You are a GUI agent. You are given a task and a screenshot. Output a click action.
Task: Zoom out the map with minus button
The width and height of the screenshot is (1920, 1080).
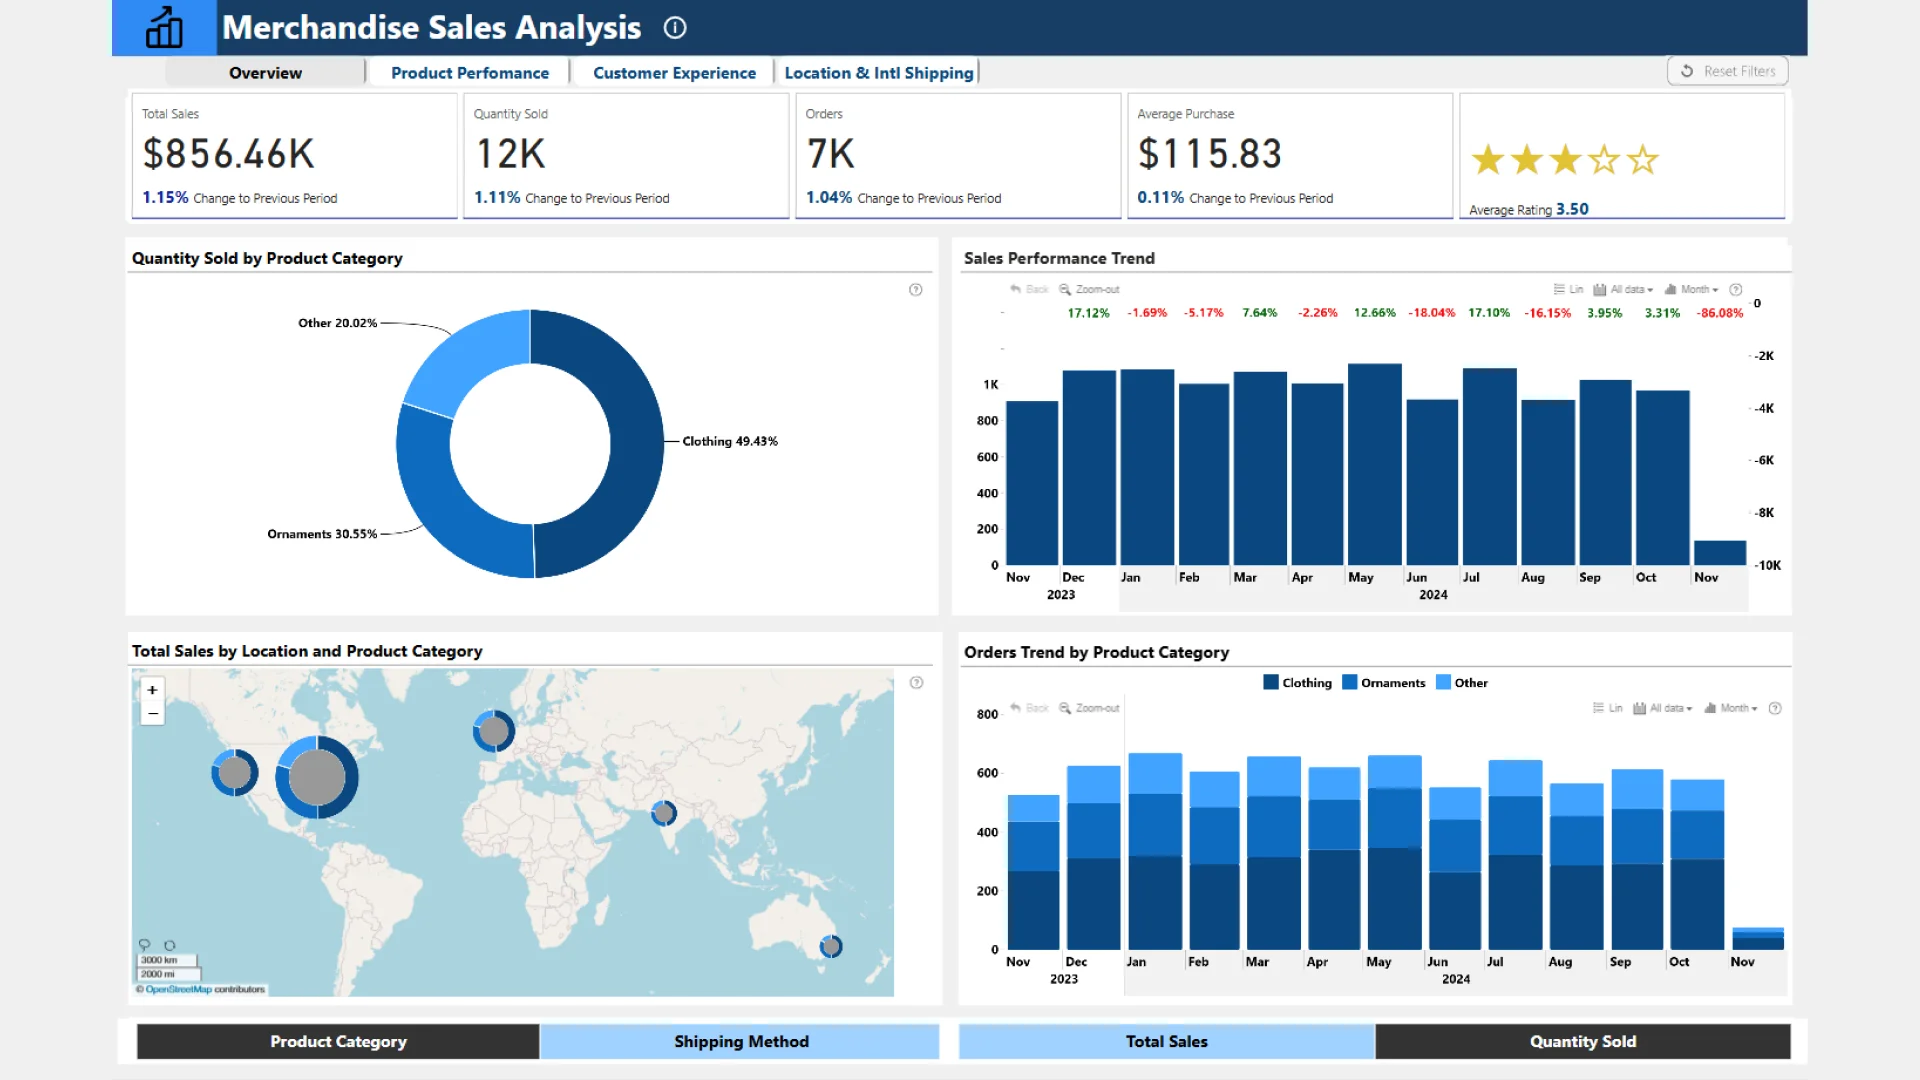(x=152, y=713)
